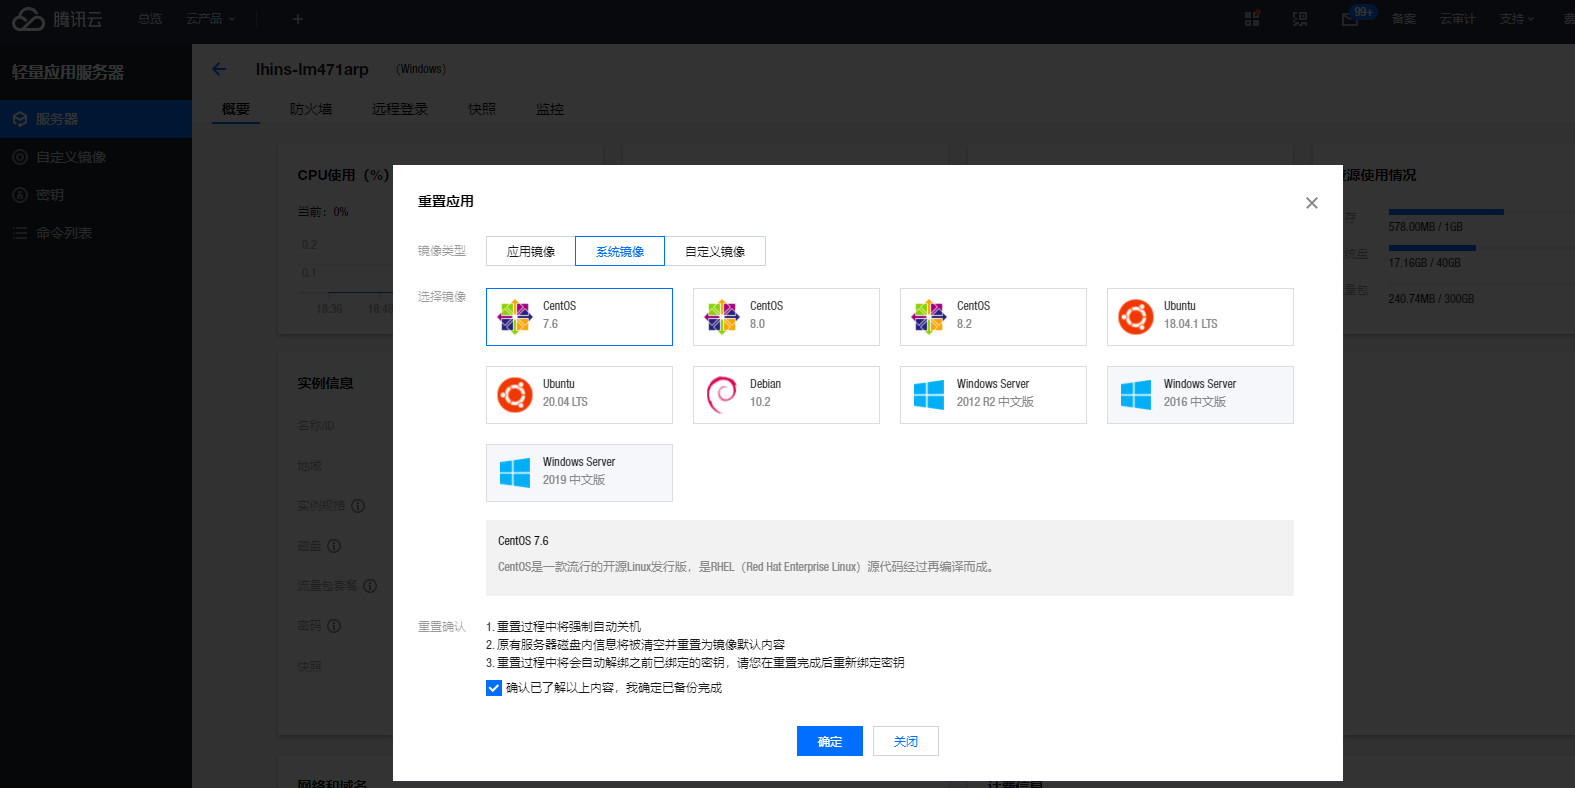Click the Ubuntu 20.04 logo icon
Screen dimensions: 1575x788
point(515,395)
